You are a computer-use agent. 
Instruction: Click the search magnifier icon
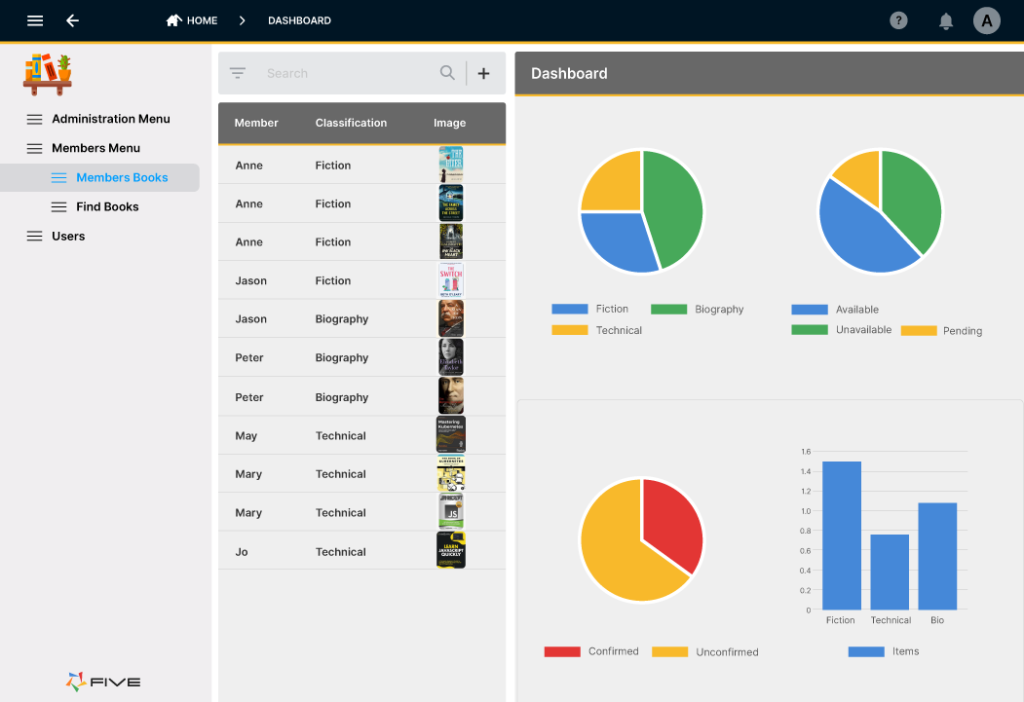(447, 73)
